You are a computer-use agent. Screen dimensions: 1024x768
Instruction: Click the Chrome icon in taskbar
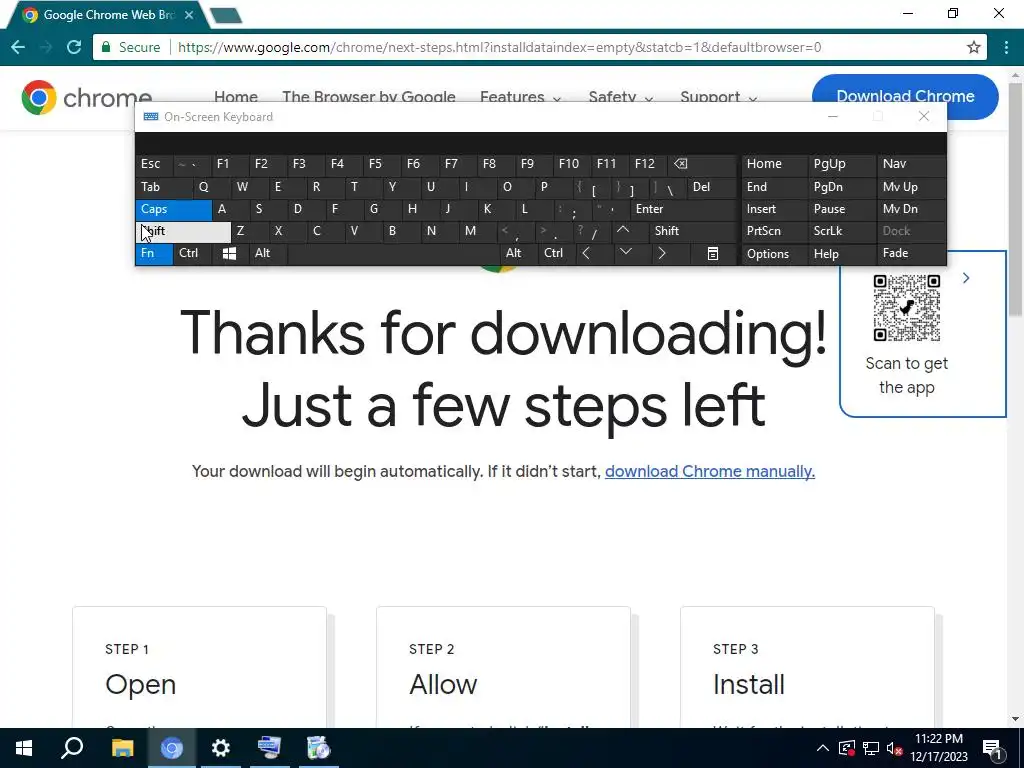point(172,748)
